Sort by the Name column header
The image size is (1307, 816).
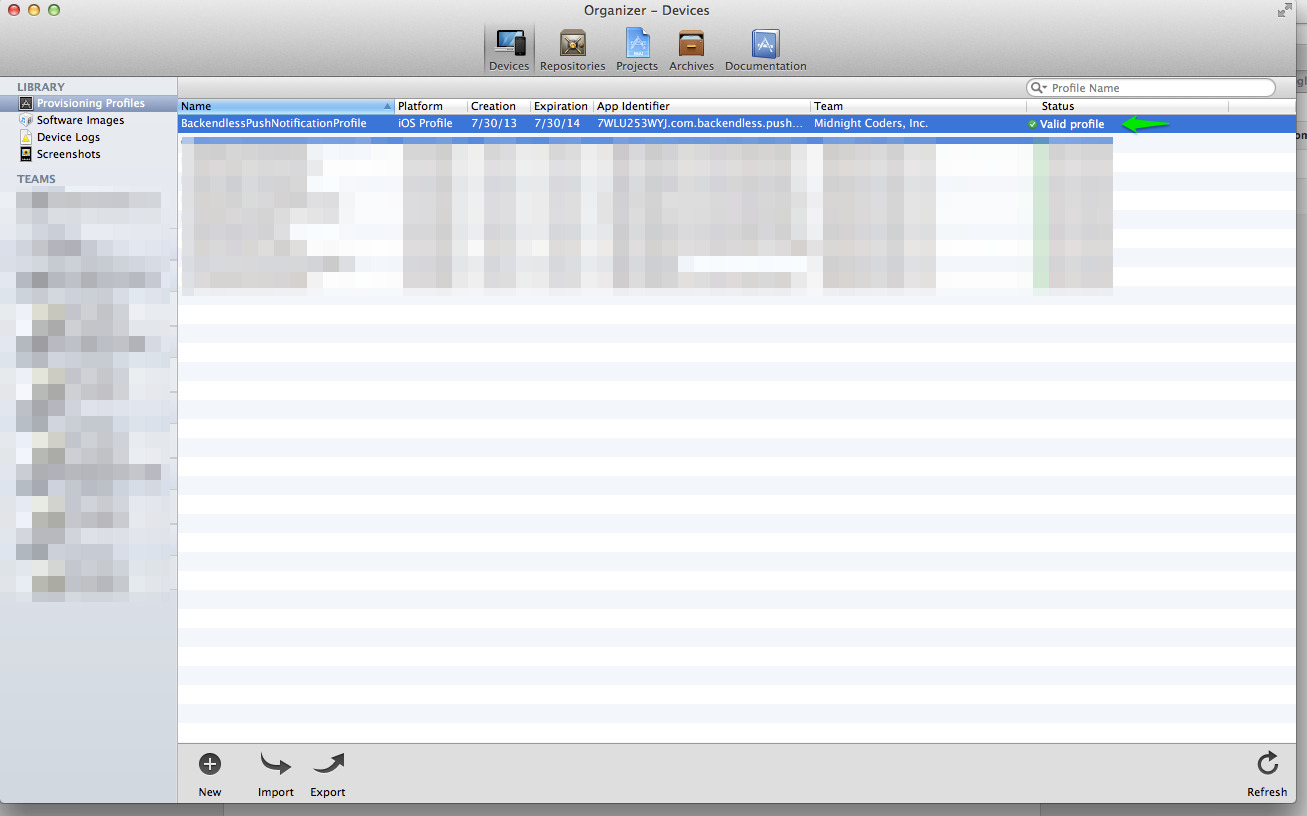[x=286, y=106]
